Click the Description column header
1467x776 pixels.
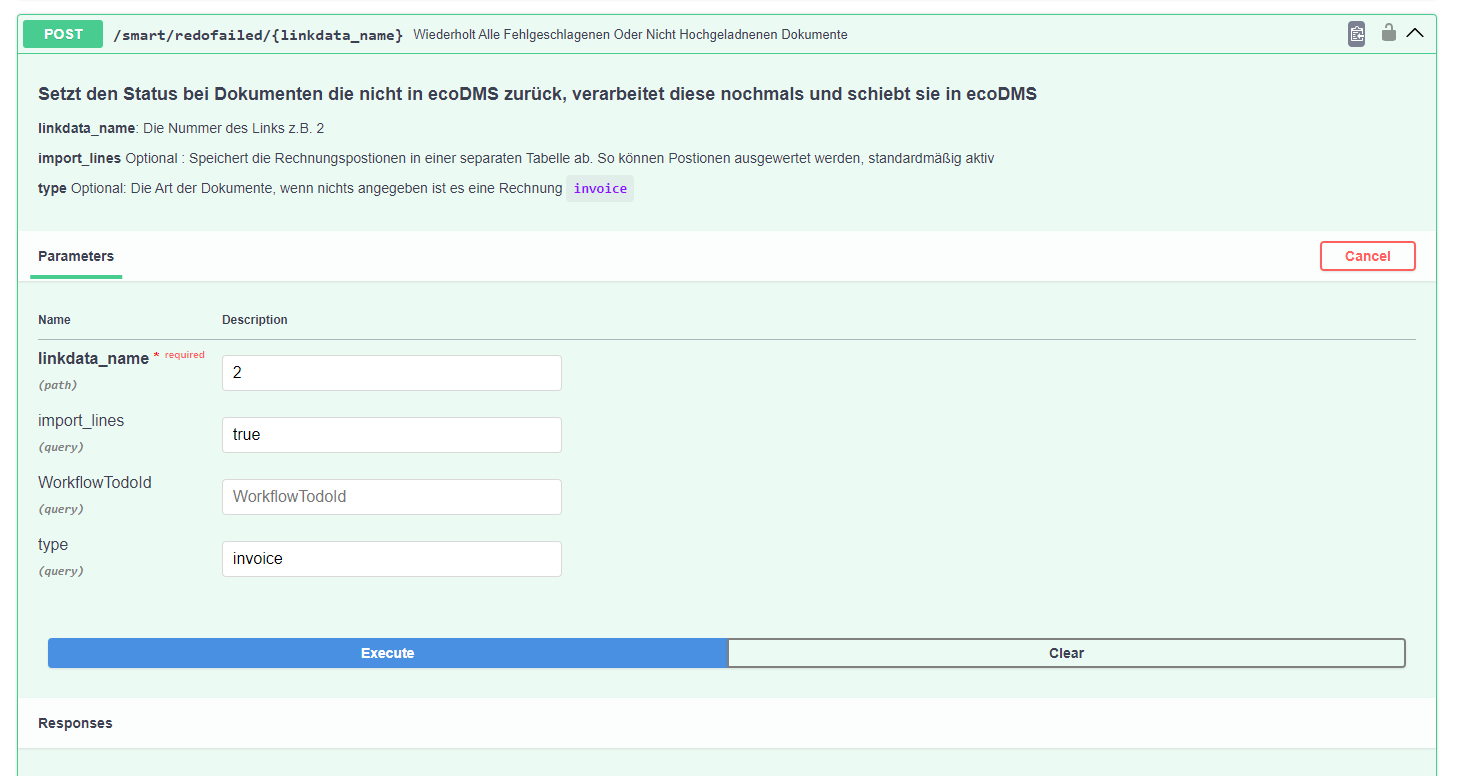pos(255,320)
